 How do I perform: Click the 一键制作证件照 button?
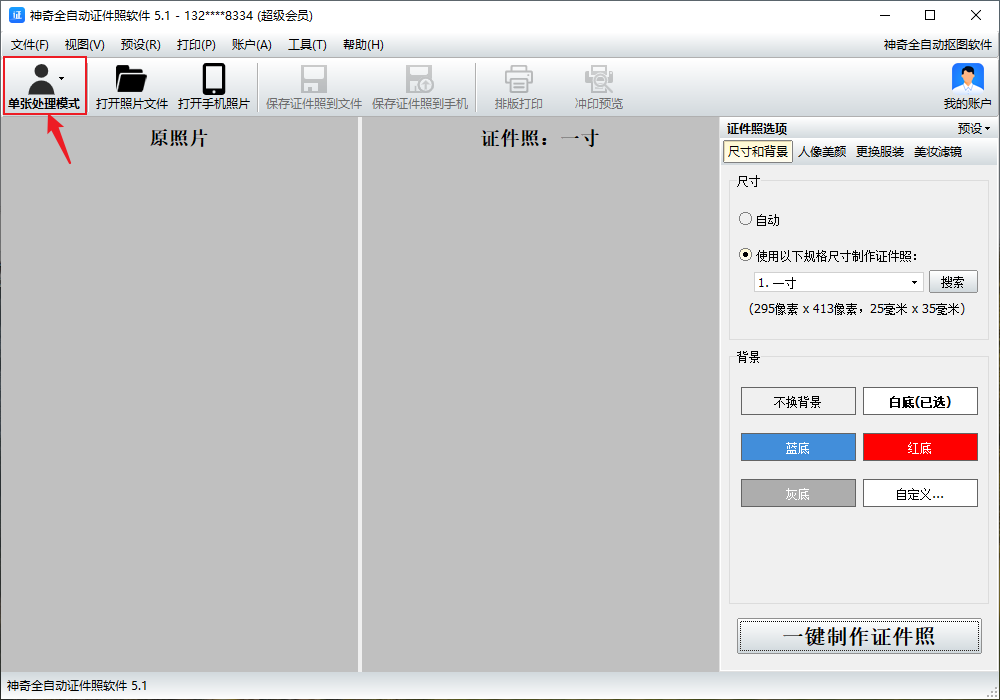coord(858,636)
